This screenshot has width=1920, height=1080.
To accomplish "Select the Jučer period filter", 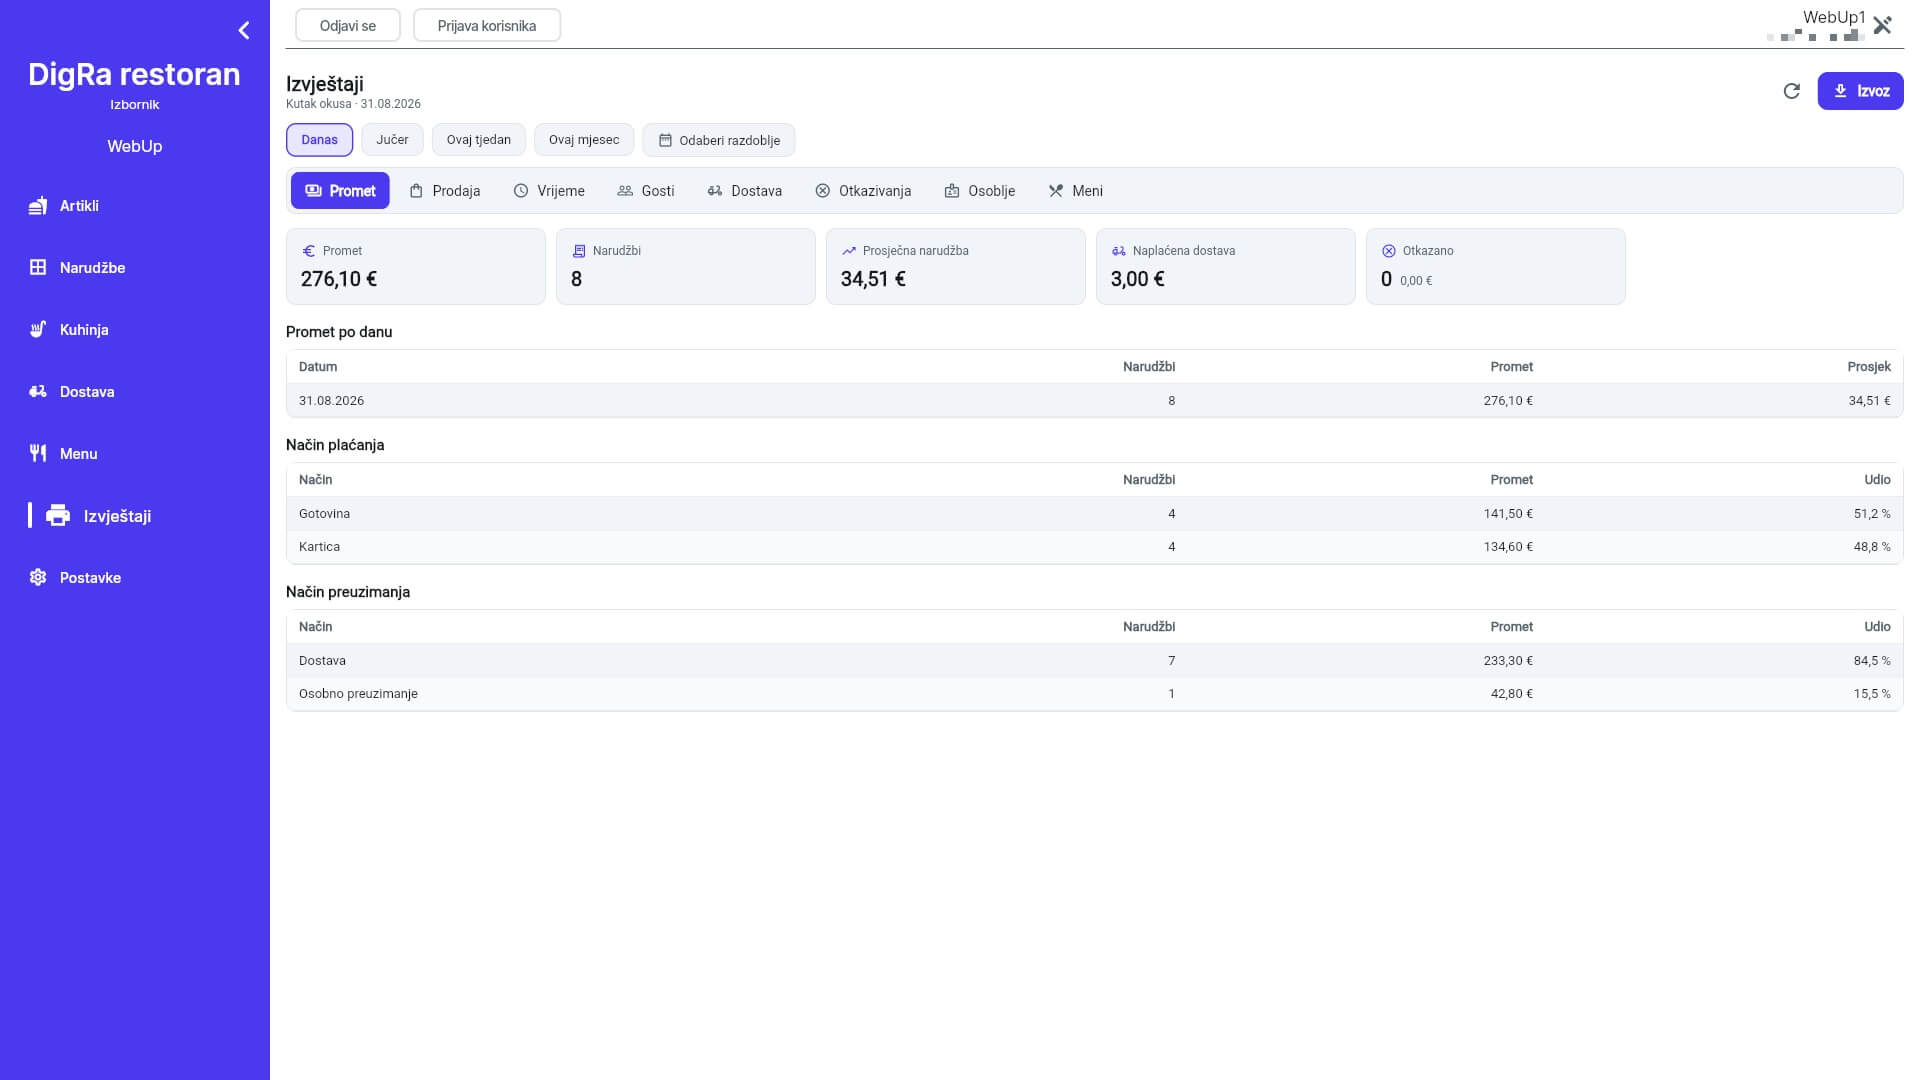I will tap(392, 140).
